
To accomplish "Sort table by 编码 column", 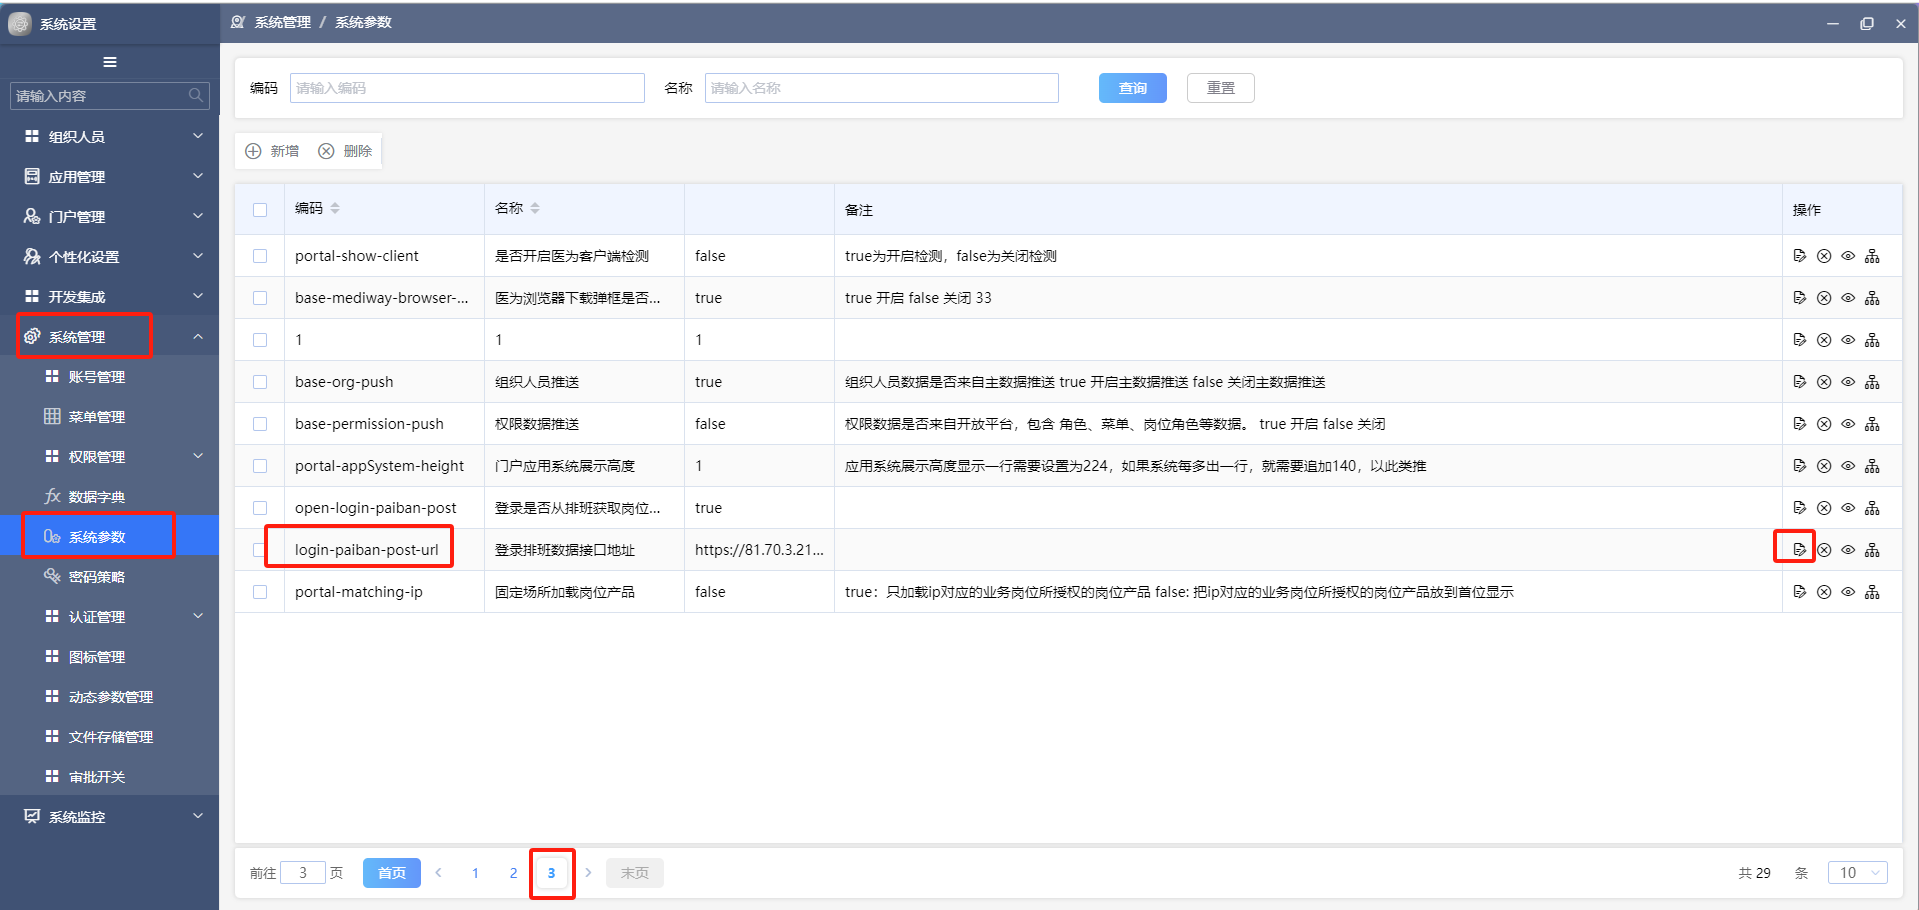I will (335, 208).
